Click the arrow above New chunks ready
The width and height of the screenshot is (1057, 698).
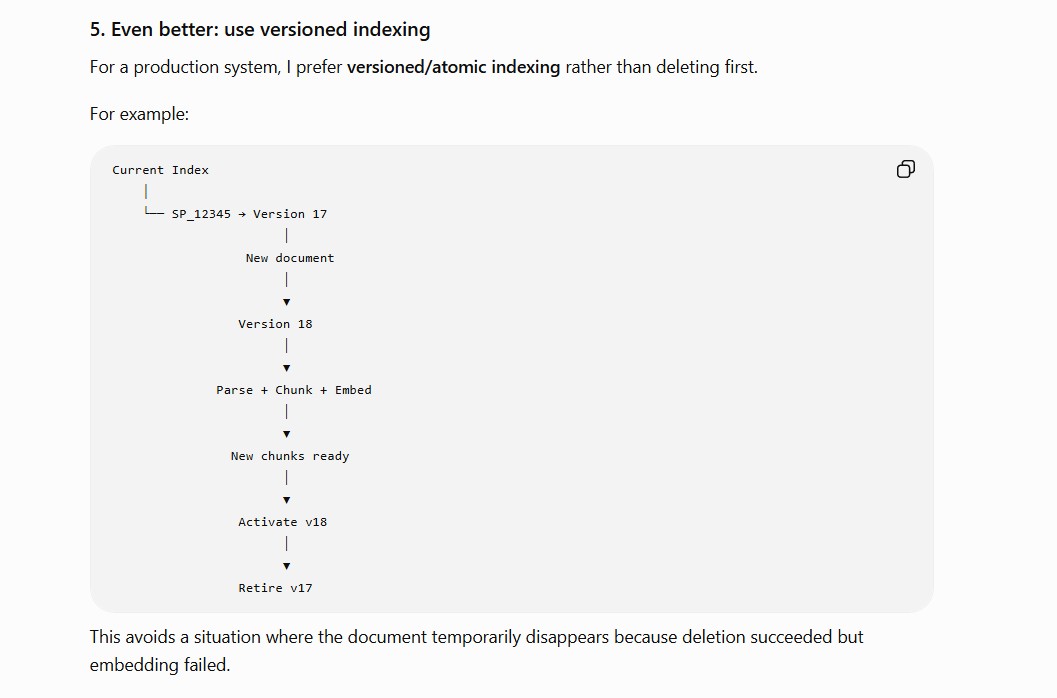(286, 434)
